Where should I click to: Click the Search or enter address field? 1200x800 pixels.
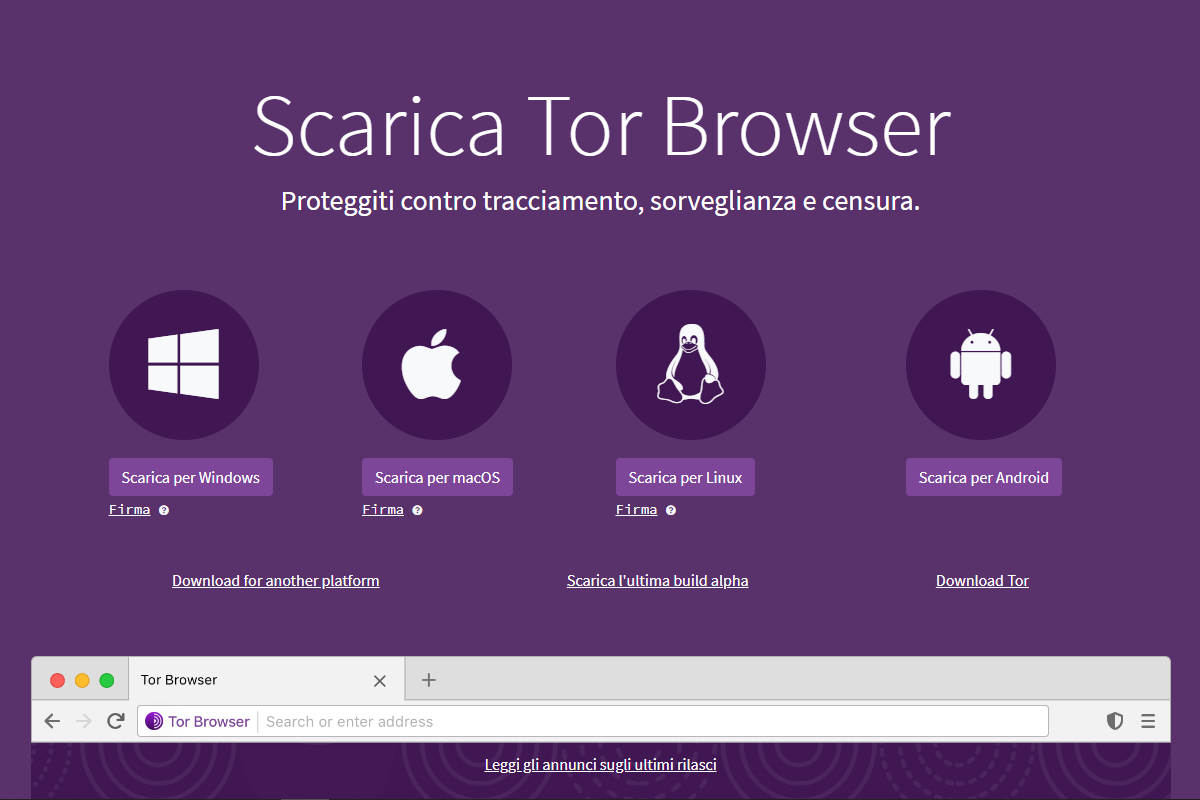(650, 721)
